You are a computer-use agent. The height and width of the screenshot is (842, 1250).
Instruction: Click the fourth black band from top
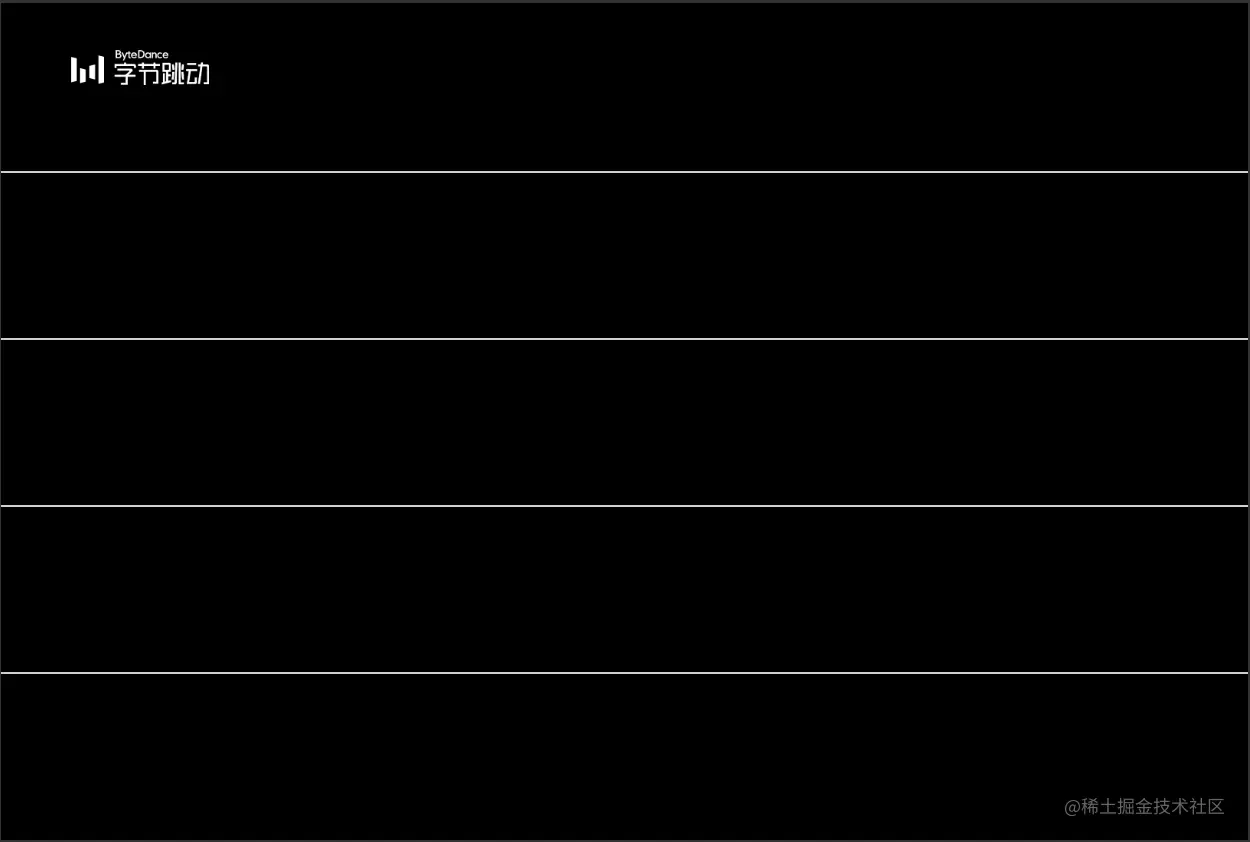pyautogui.click(x=625, y=590)
